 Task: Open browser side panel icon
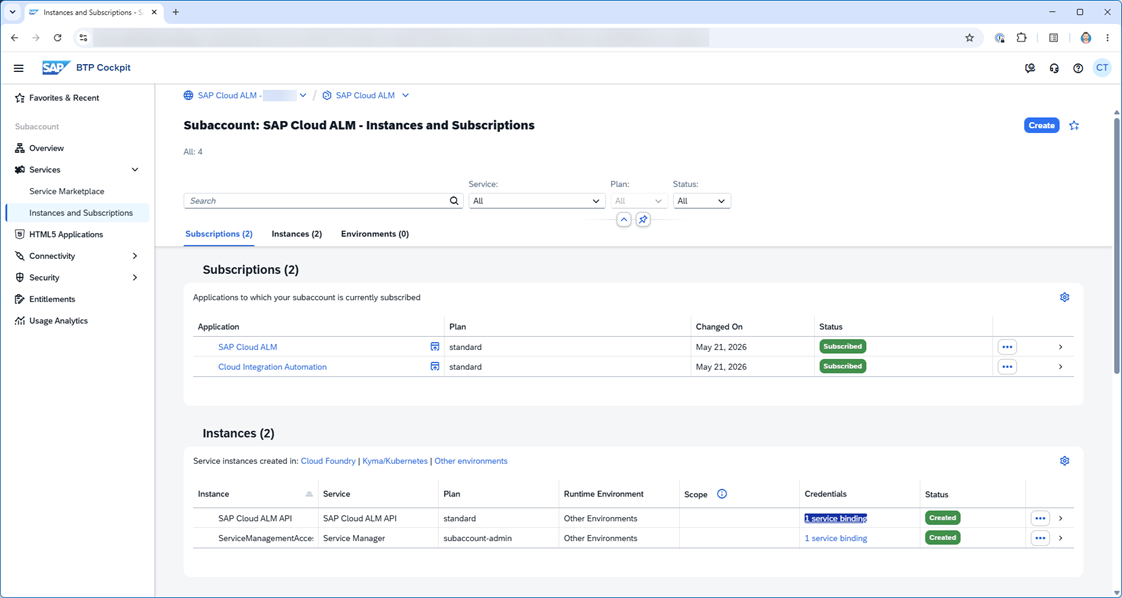coord(1053,38)
